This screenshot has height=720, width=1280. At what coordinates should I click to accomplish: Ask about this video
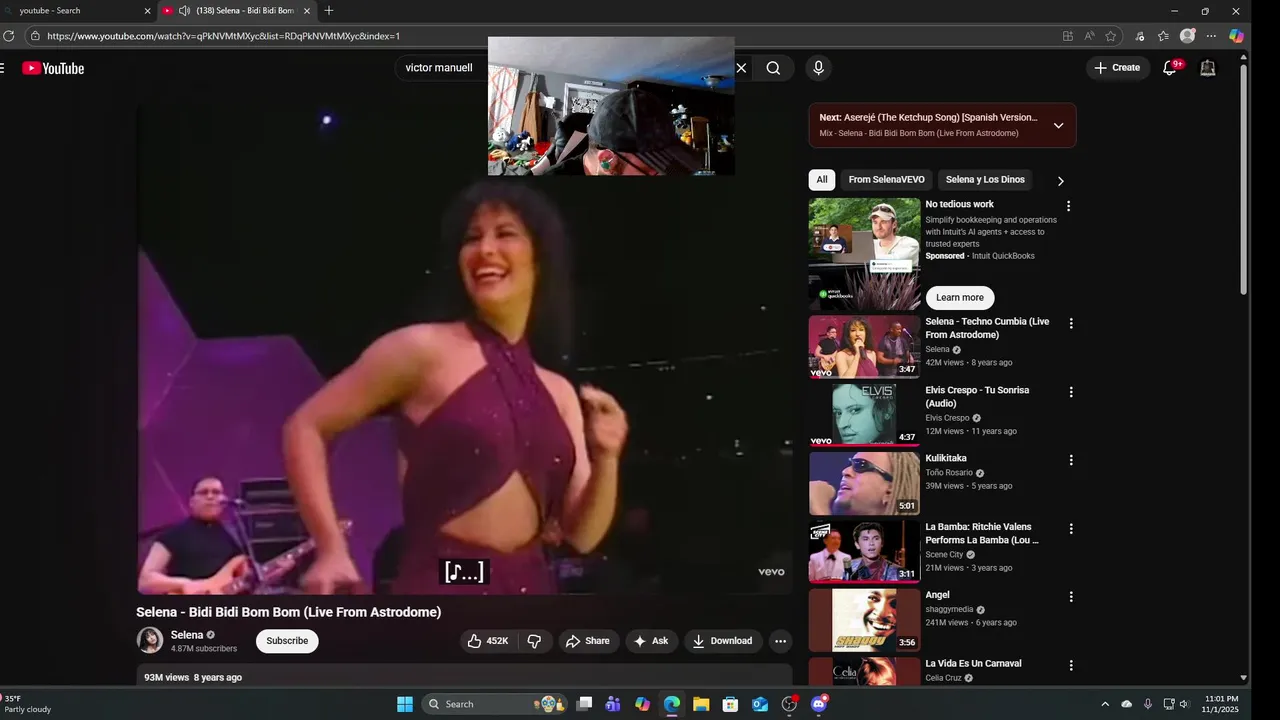point(651,641)
